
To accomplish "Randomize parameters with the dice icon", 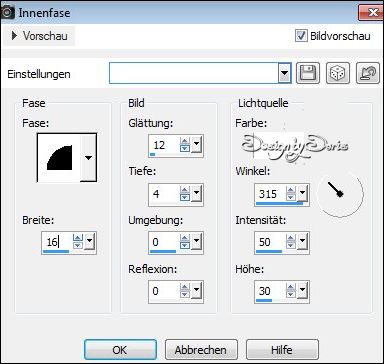I will (x=338, y=73).
